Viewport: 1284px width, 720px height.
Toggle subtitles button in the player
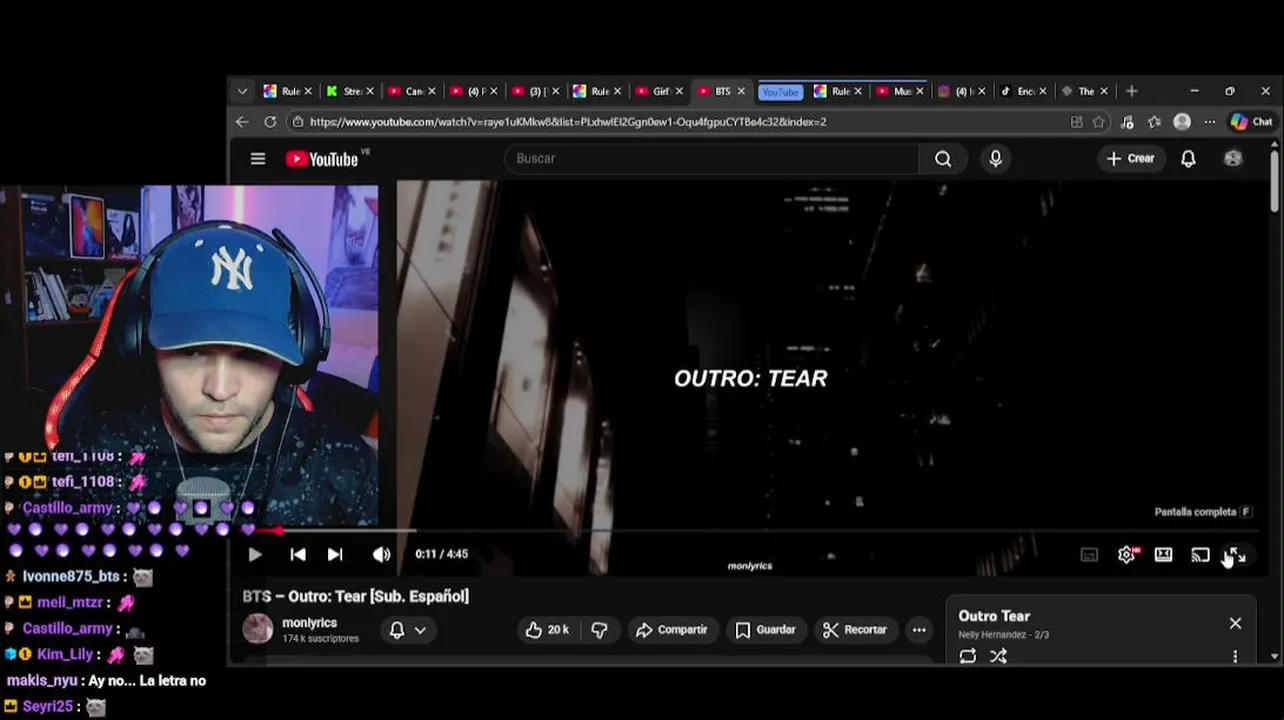point(1089,555)
